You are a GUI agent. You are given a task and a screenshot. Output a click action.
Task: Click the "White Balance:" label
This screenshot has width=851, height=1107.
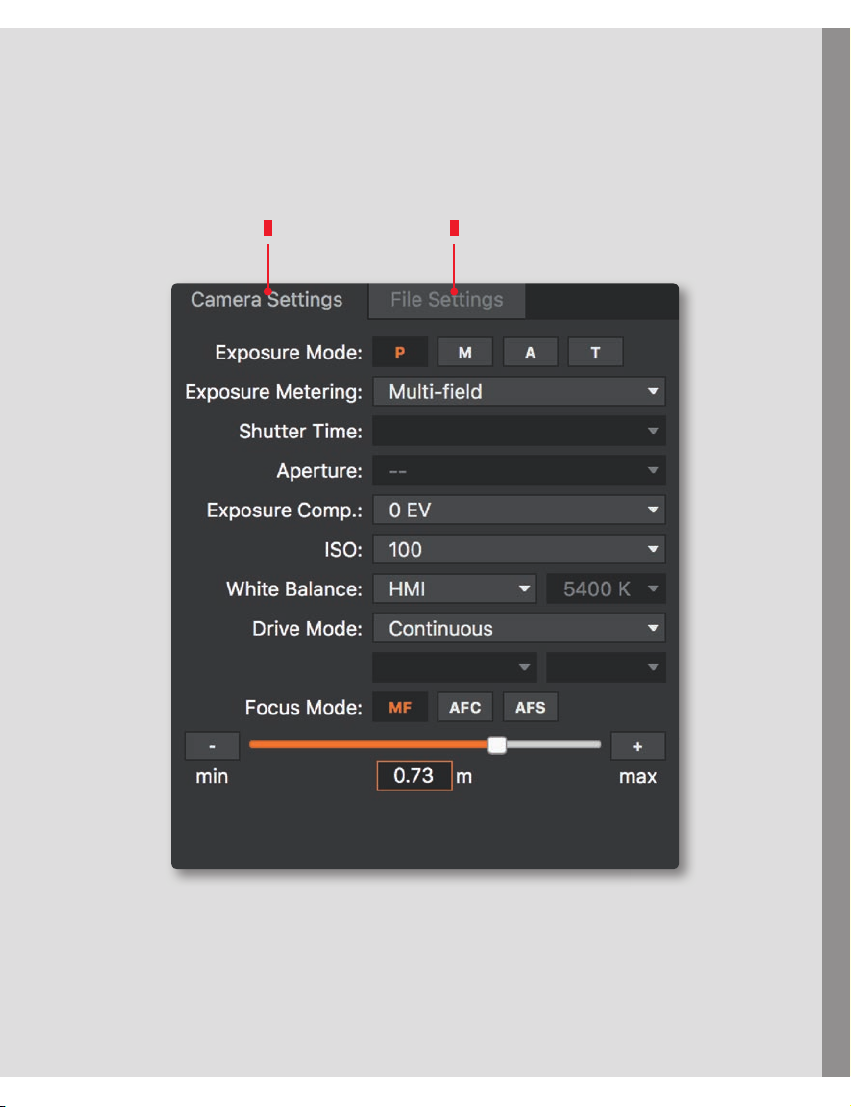pyautogui.click(x=294, y=590)
